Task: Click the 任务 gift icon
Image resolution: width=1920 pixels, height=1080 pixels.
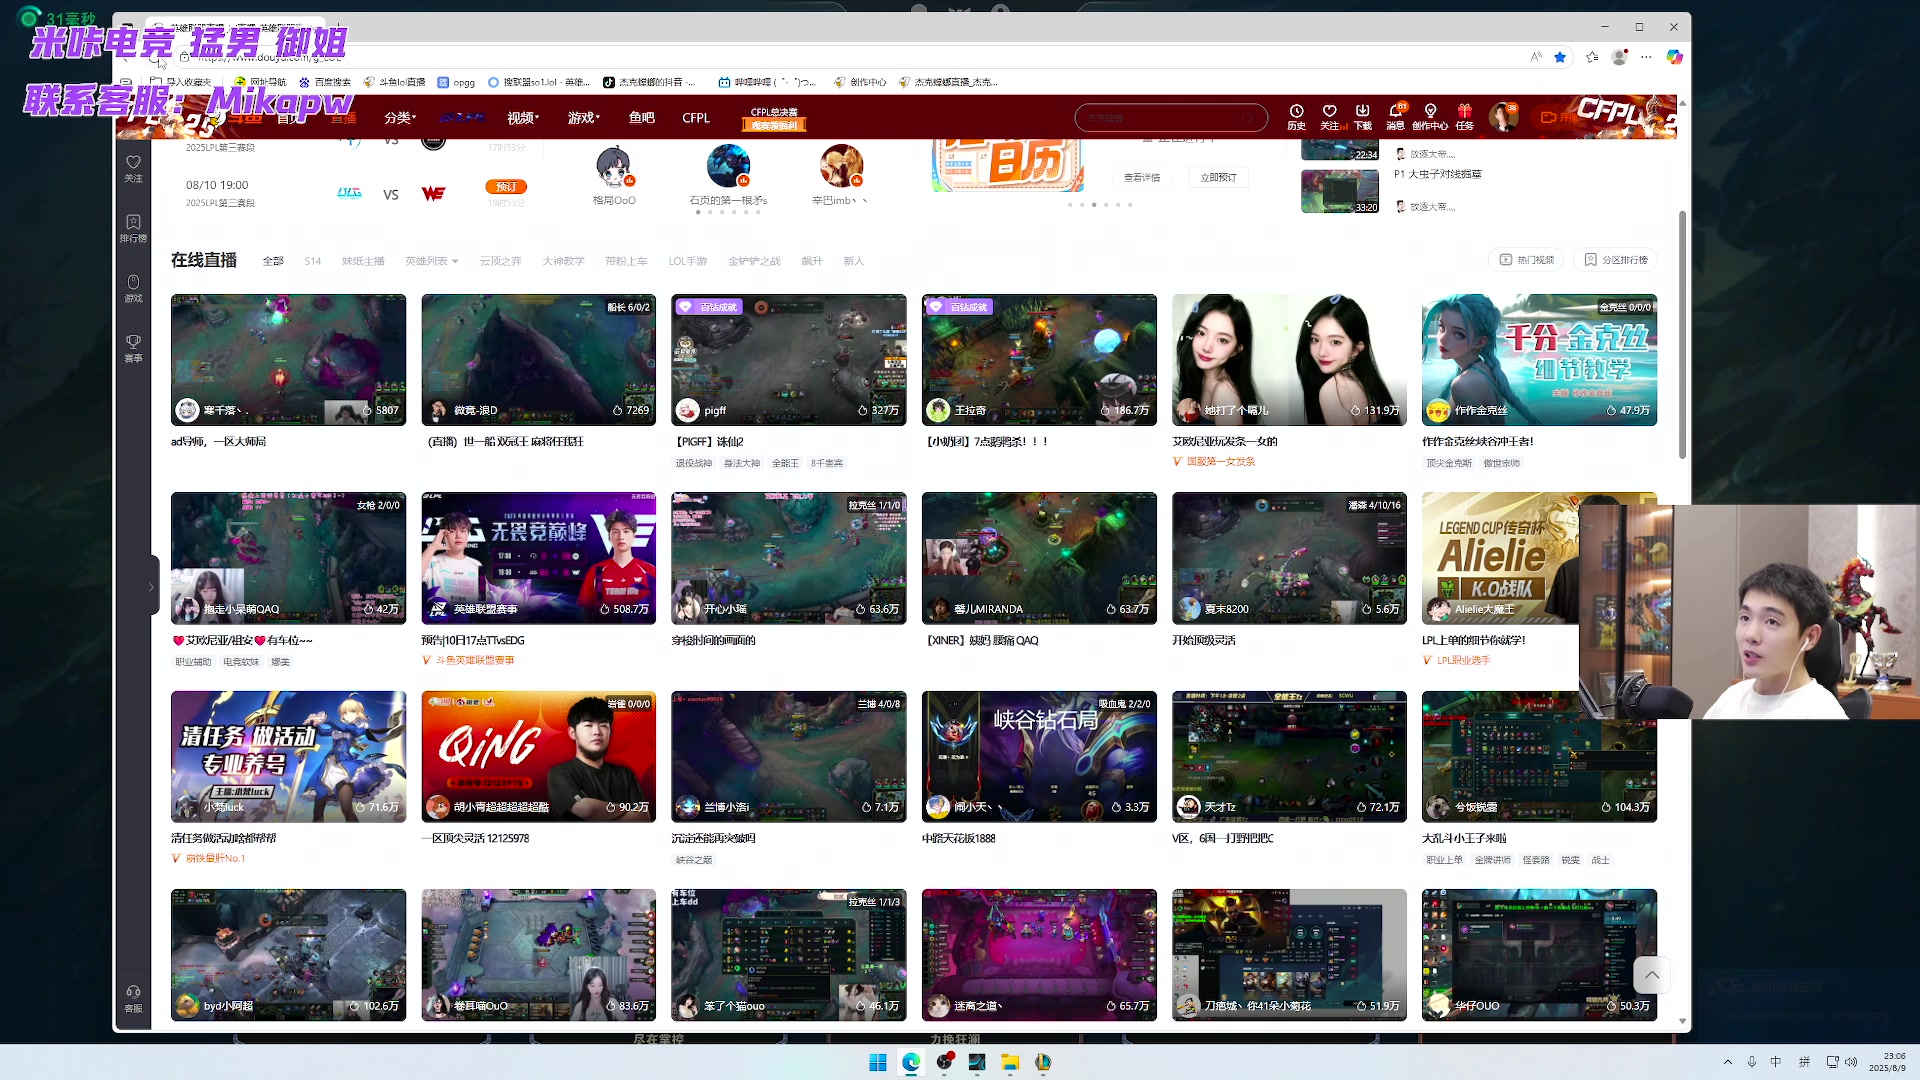Action: coord(1464,117)
